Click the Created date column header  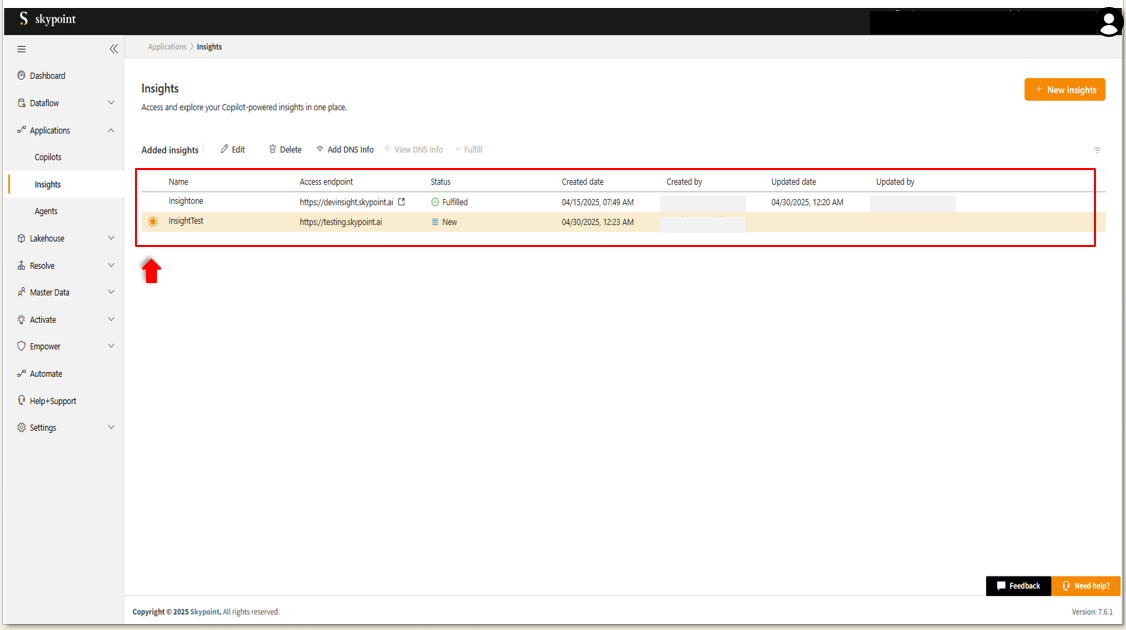tap(582, 182)
